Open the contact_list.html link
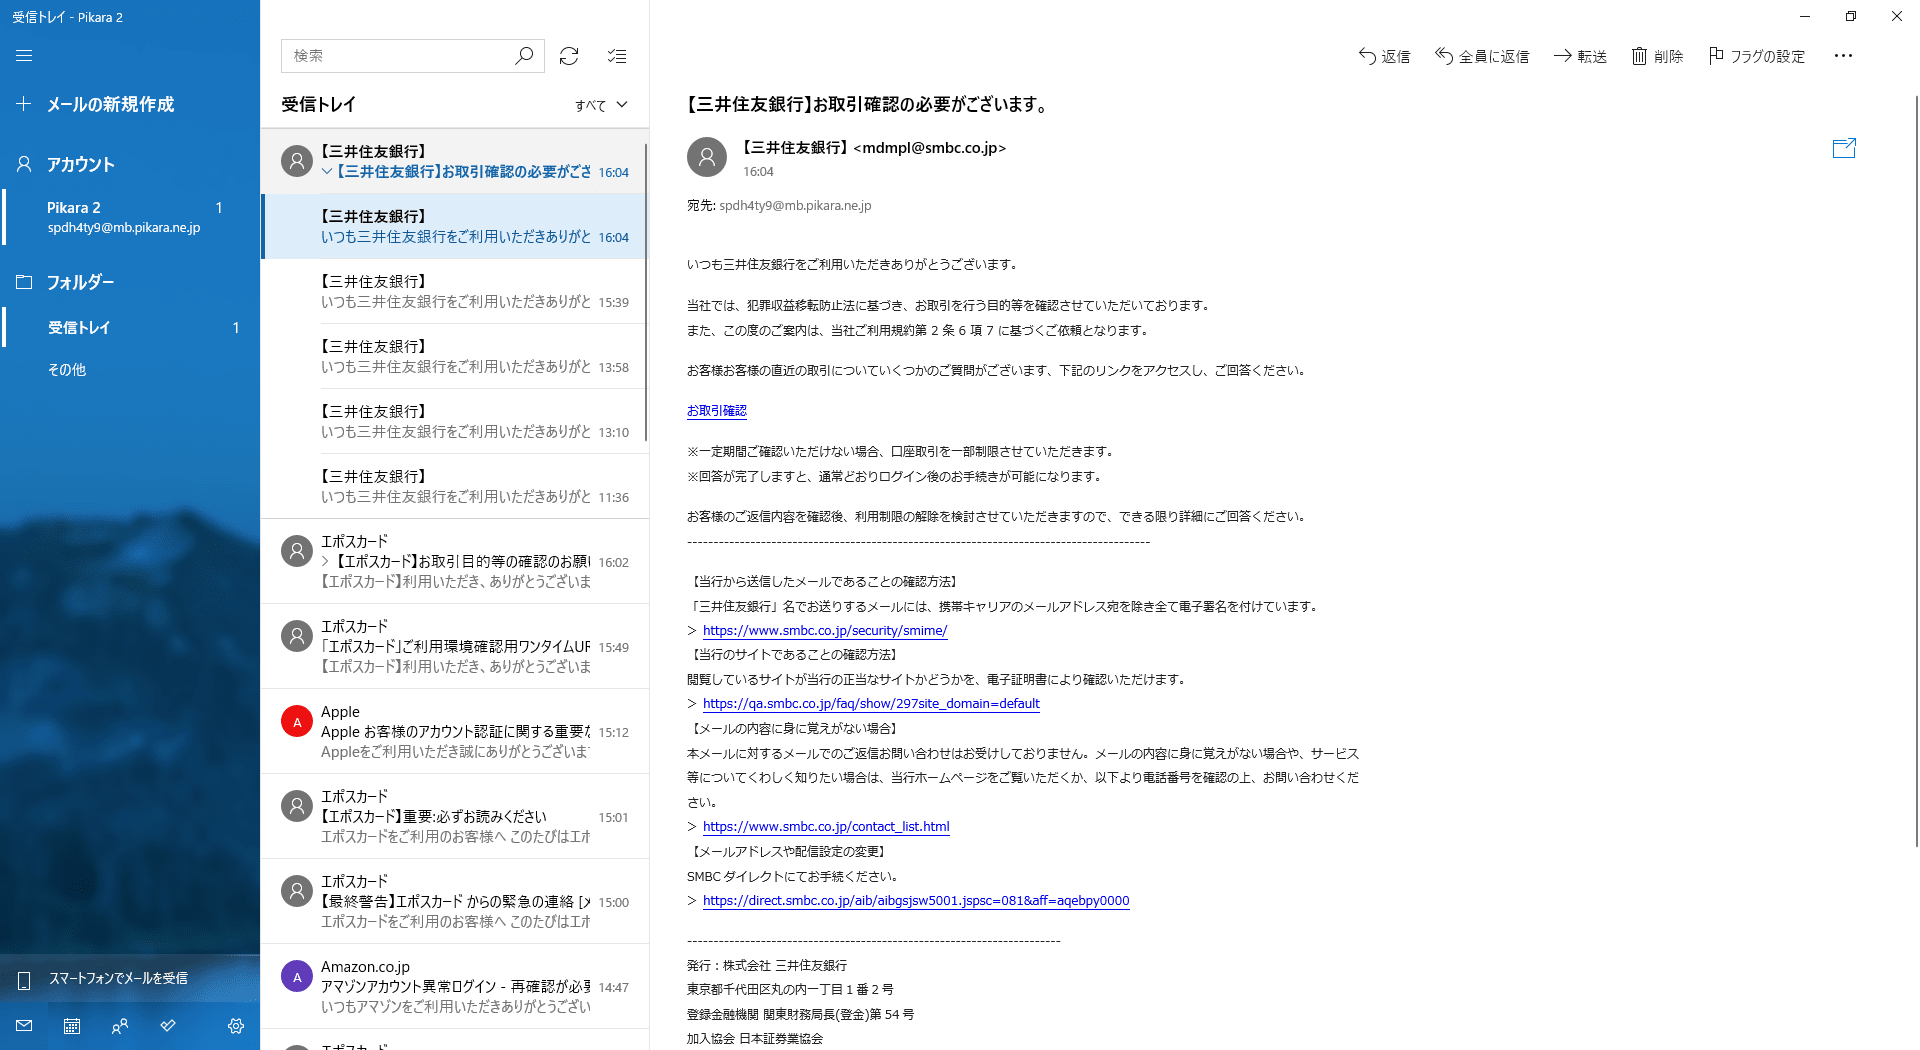Viewport: 1920px width, 1050px height. 826,827
